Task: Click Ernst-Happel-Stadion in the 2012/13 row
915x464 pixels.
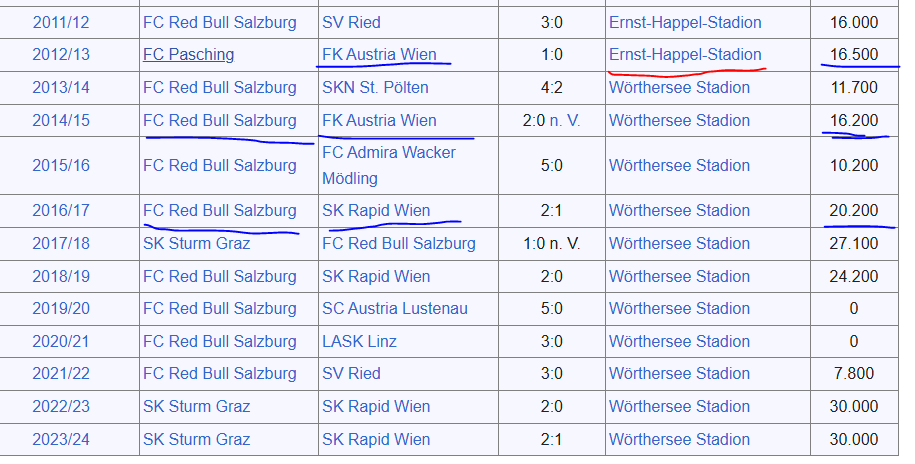Action: coord(685,55)
